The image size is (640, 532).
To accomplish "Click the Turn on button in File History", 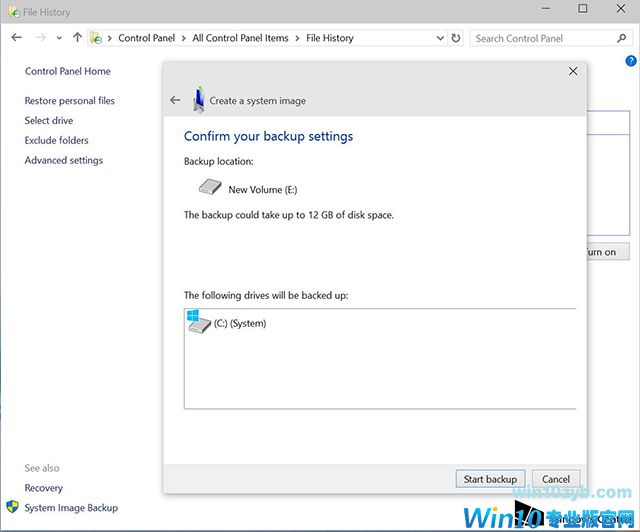I will (608, 252).
